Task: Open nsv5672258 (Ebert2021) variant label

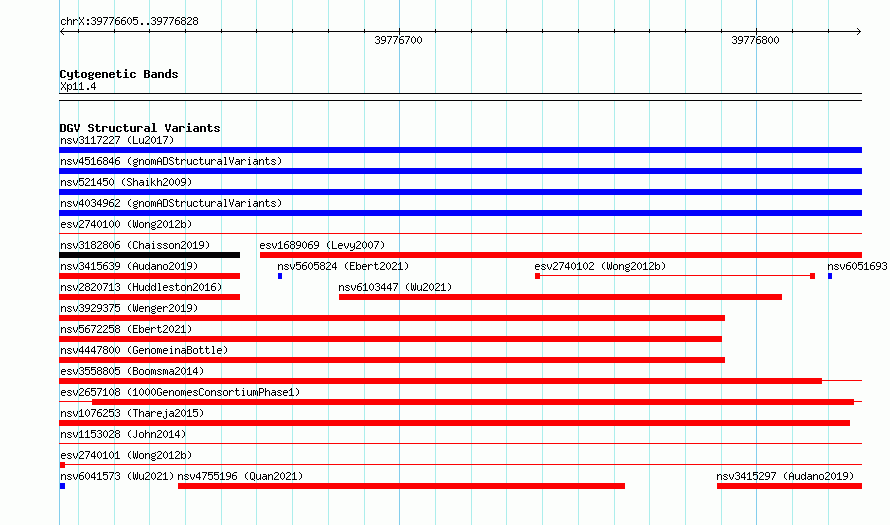Action: point(126,329)
